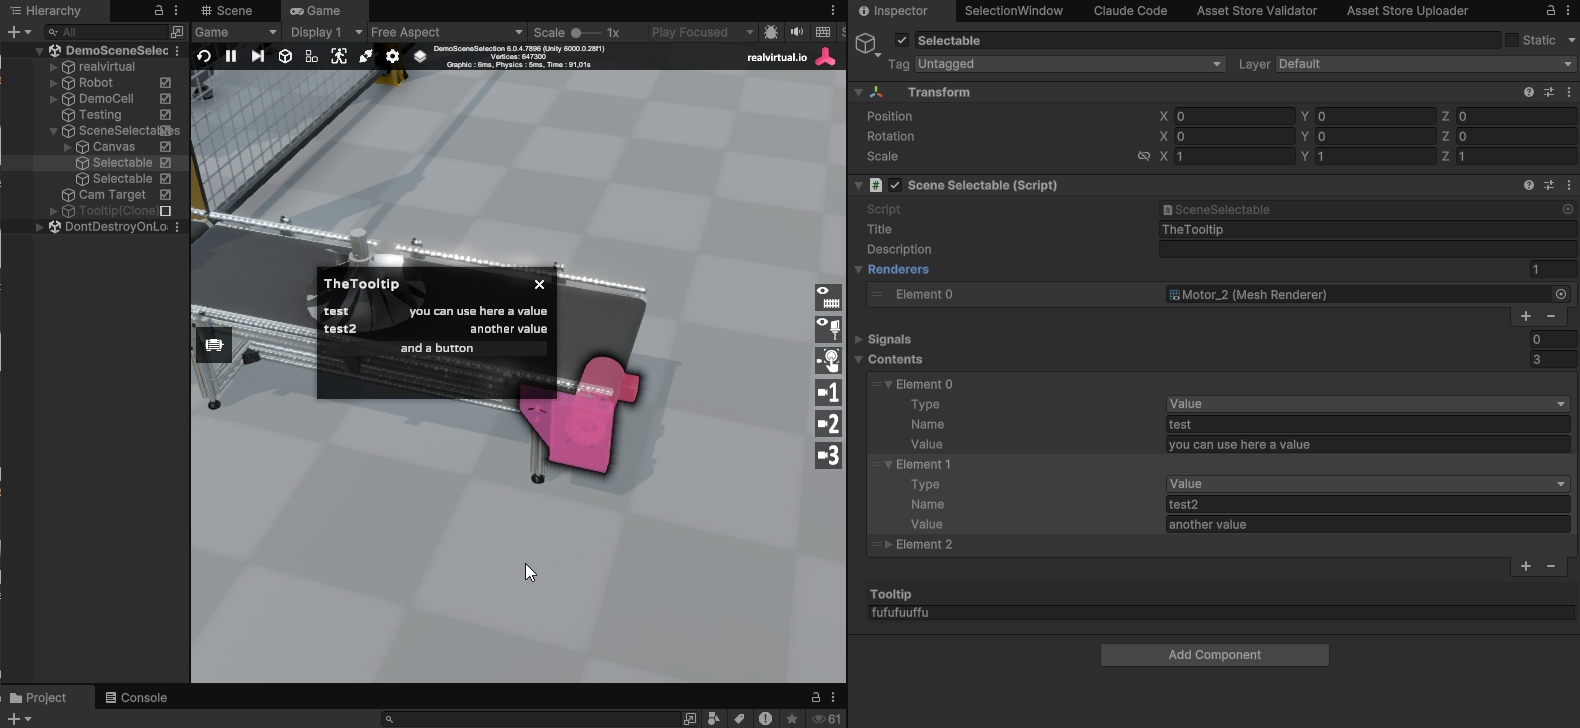
Task: Remove a Contents element with minus button
Action: pyautogui.click(x=1551, y=566)
